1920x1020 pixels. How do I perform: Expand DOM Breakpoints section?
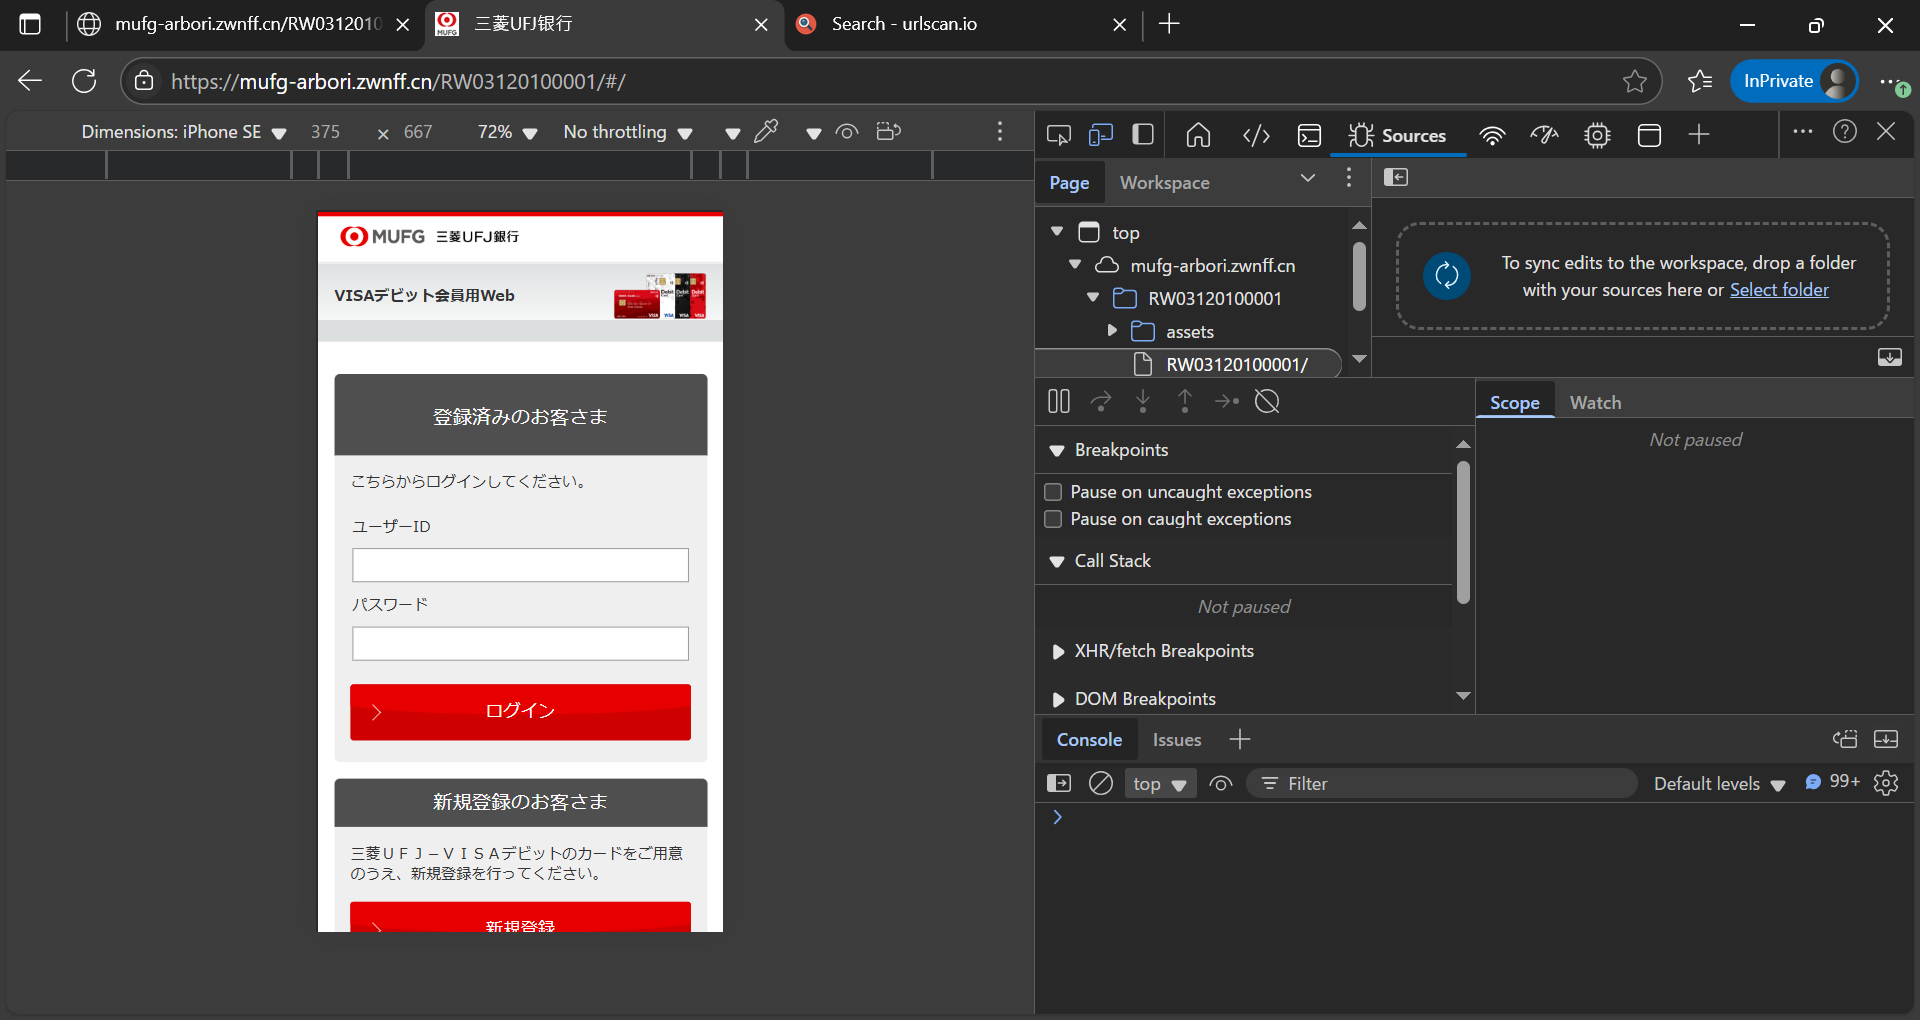coord(1058,700)
